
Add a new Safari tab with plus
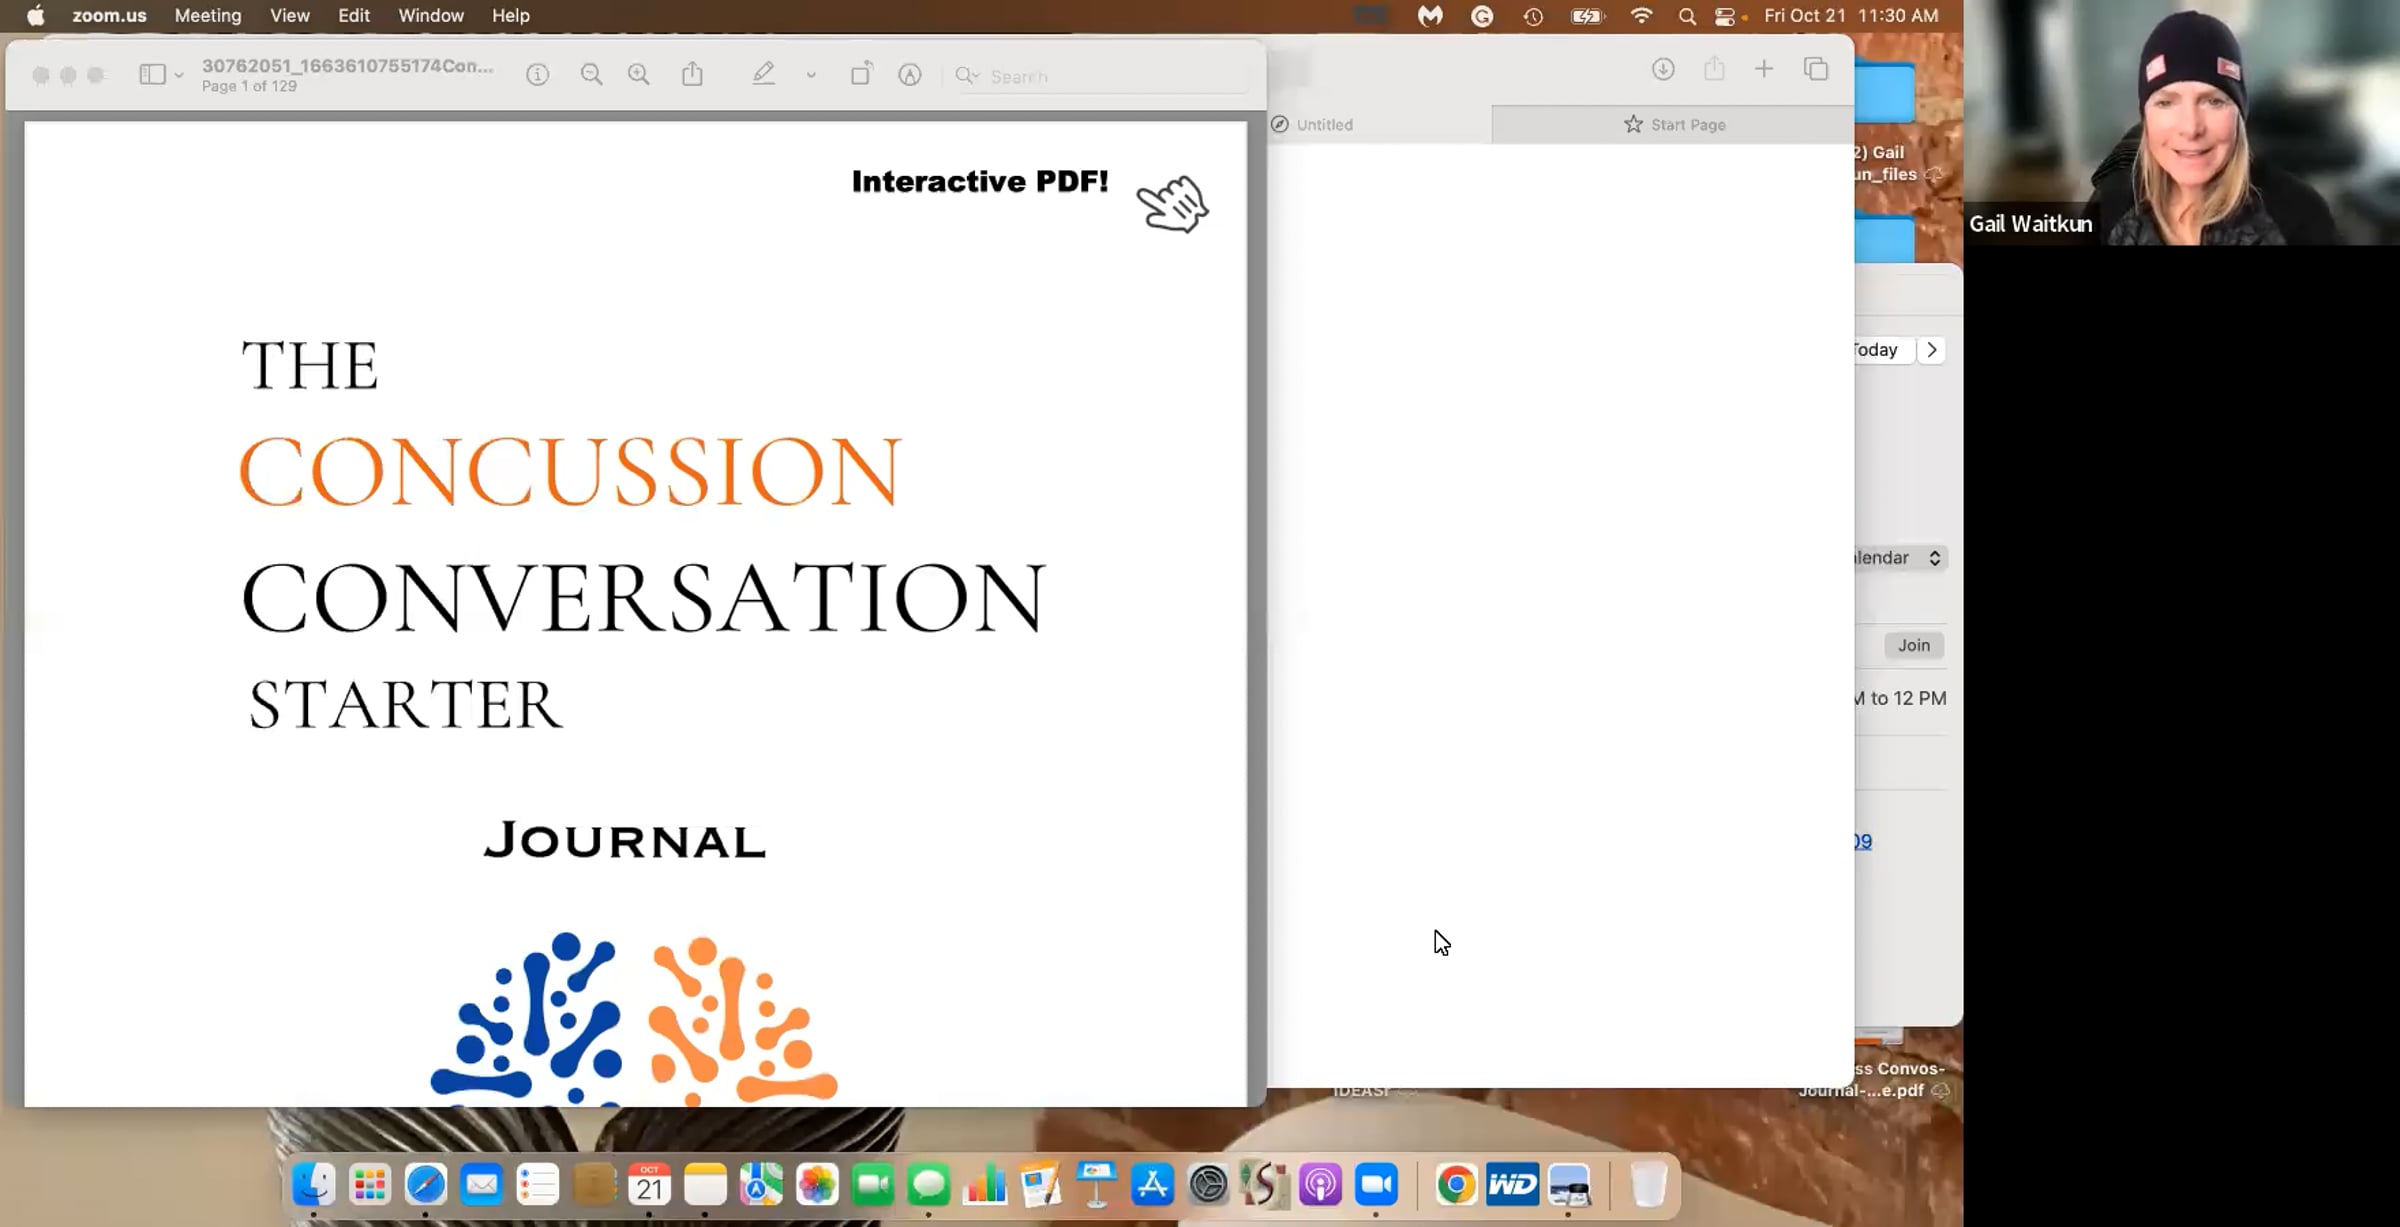click(x=1764, y=69)
